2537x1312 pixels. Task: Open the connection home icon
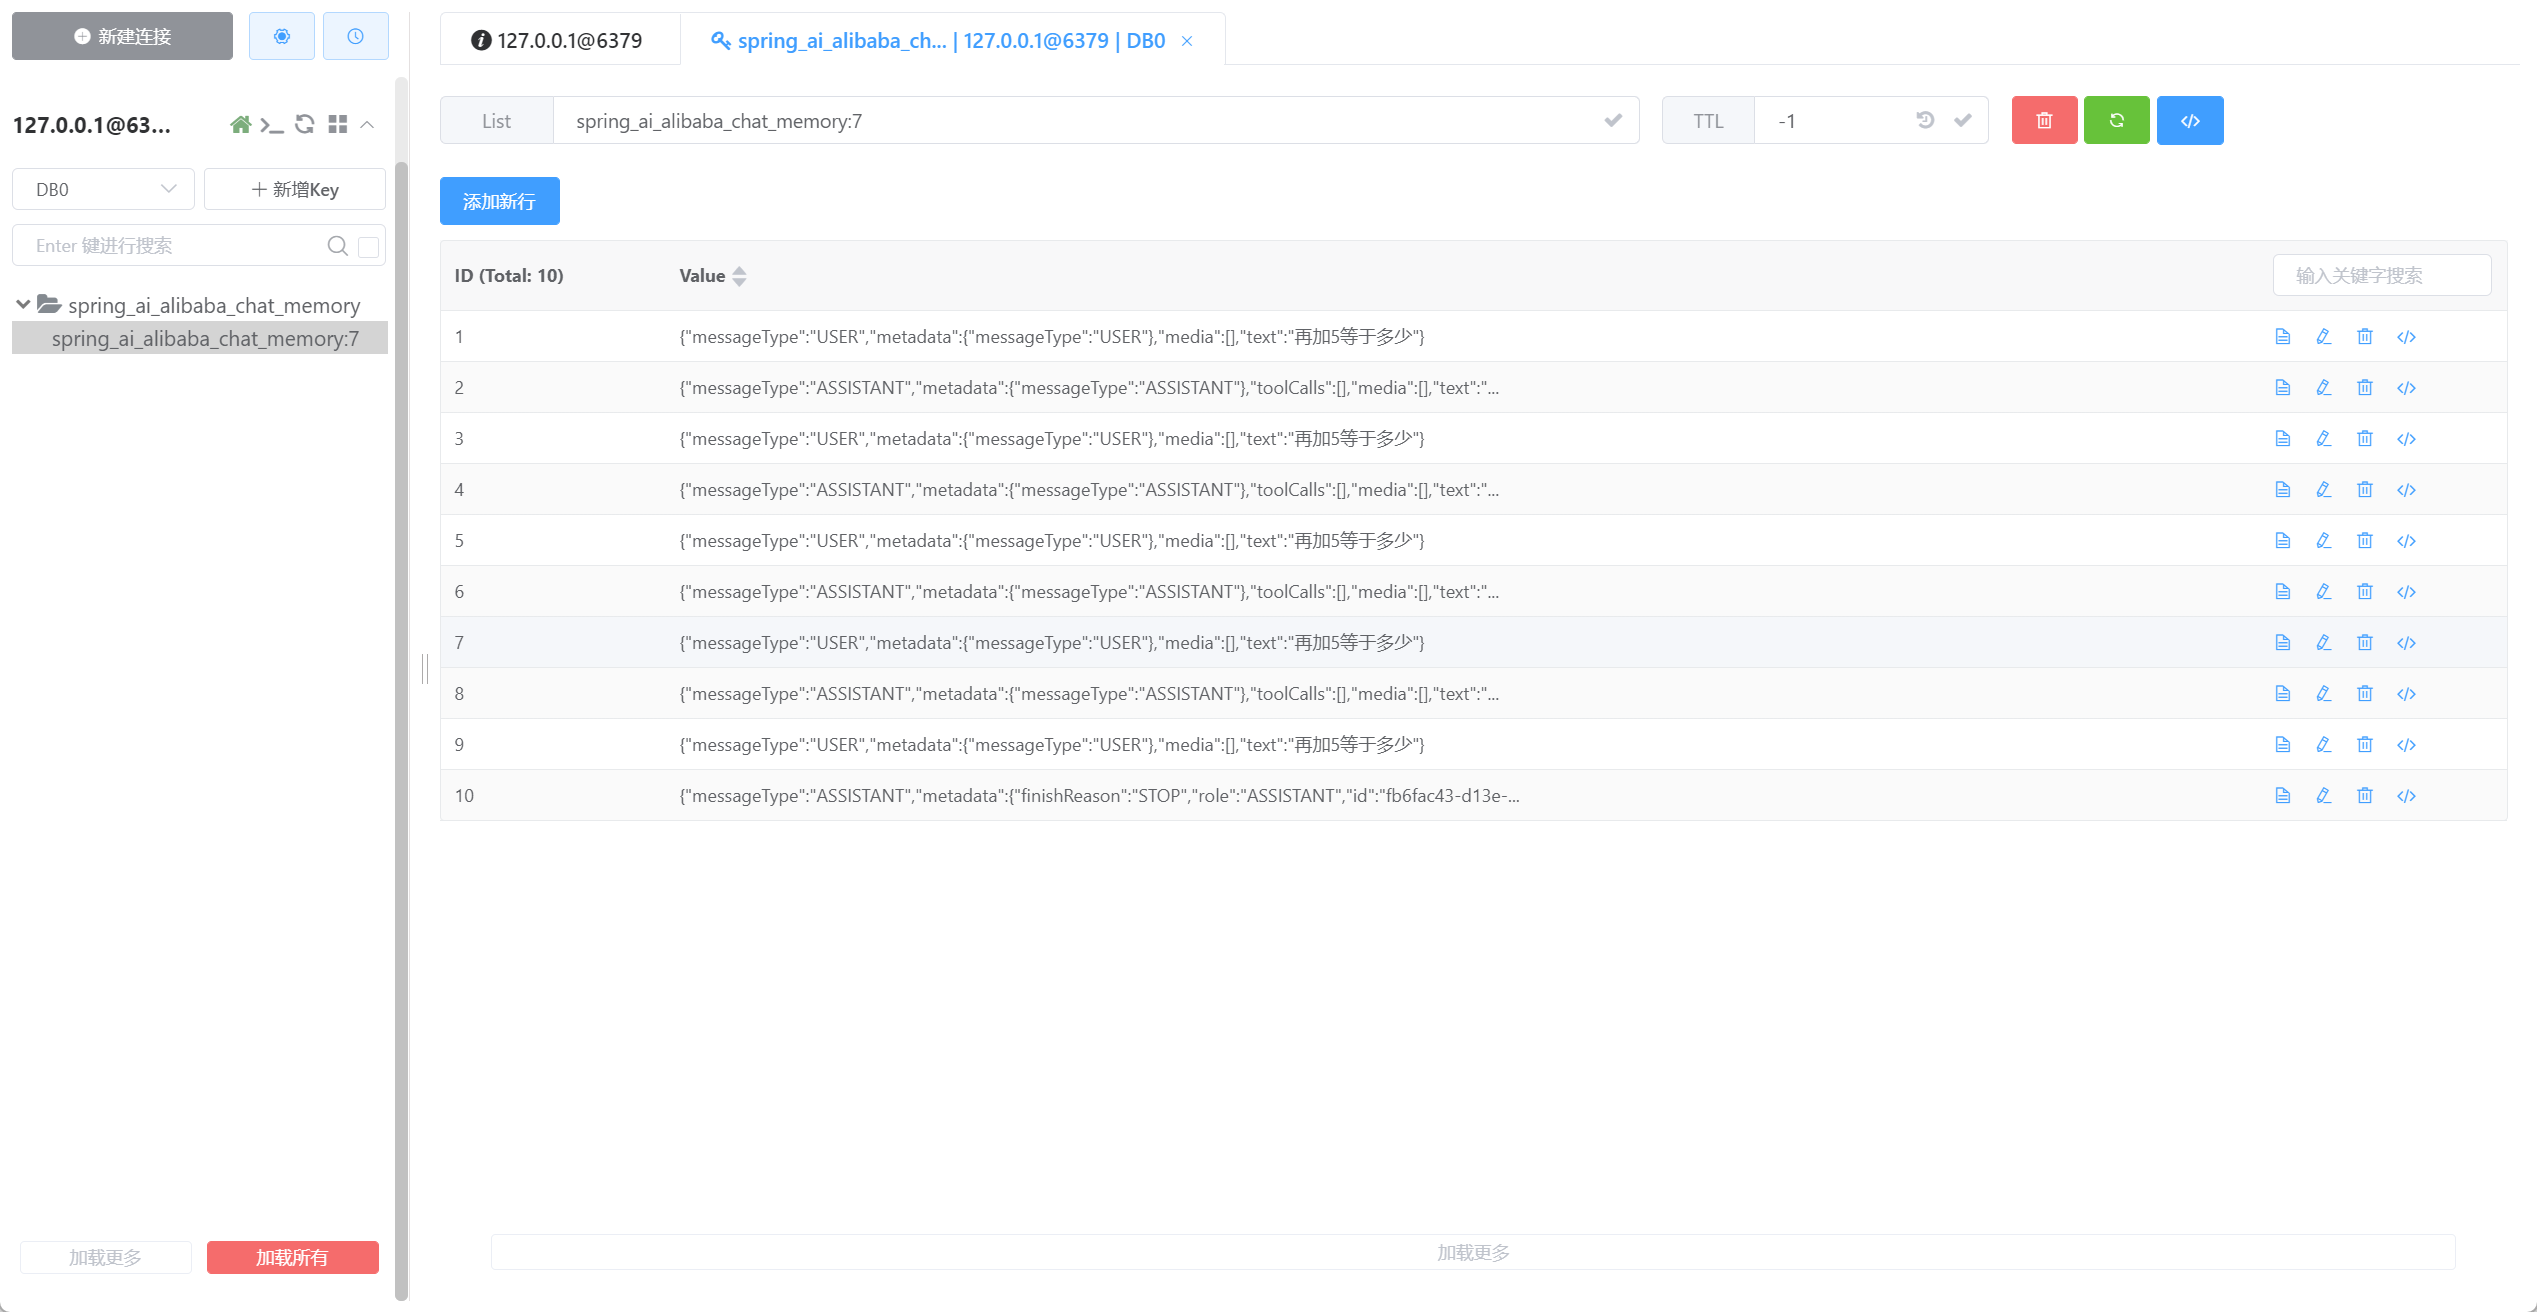point(240,124)
